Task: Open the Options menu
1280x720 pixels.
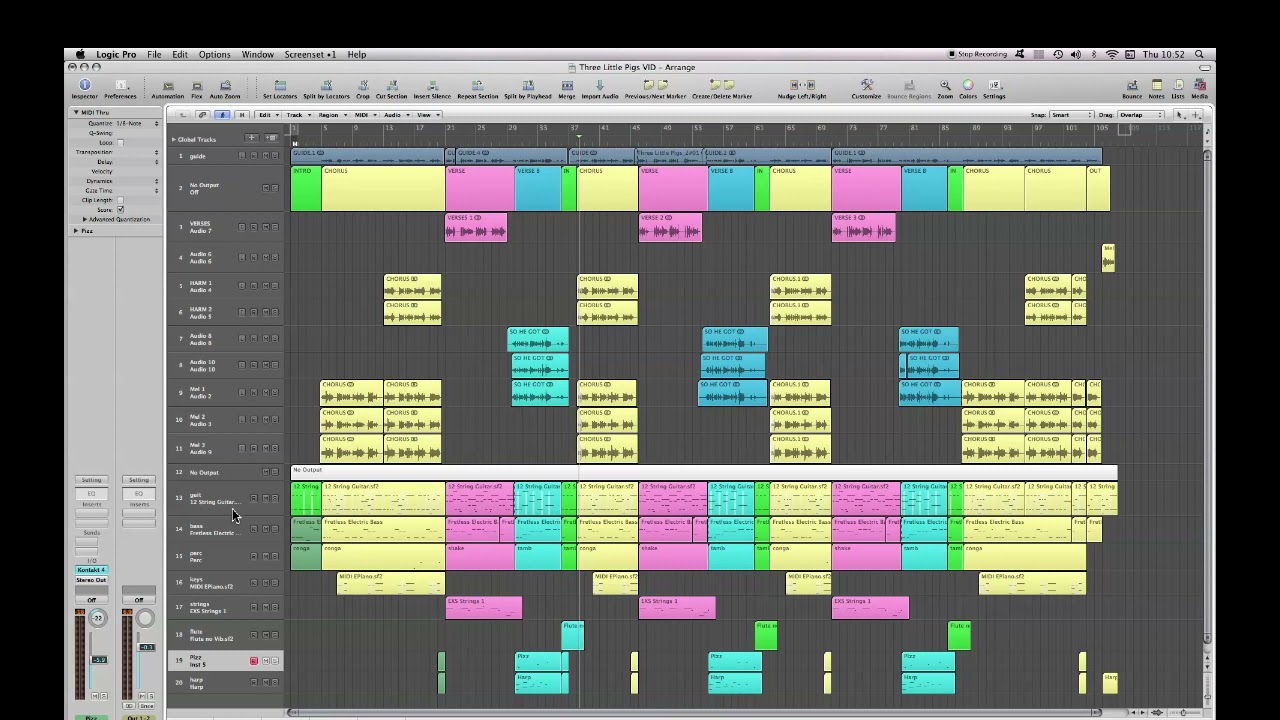Action: (214, 54)
